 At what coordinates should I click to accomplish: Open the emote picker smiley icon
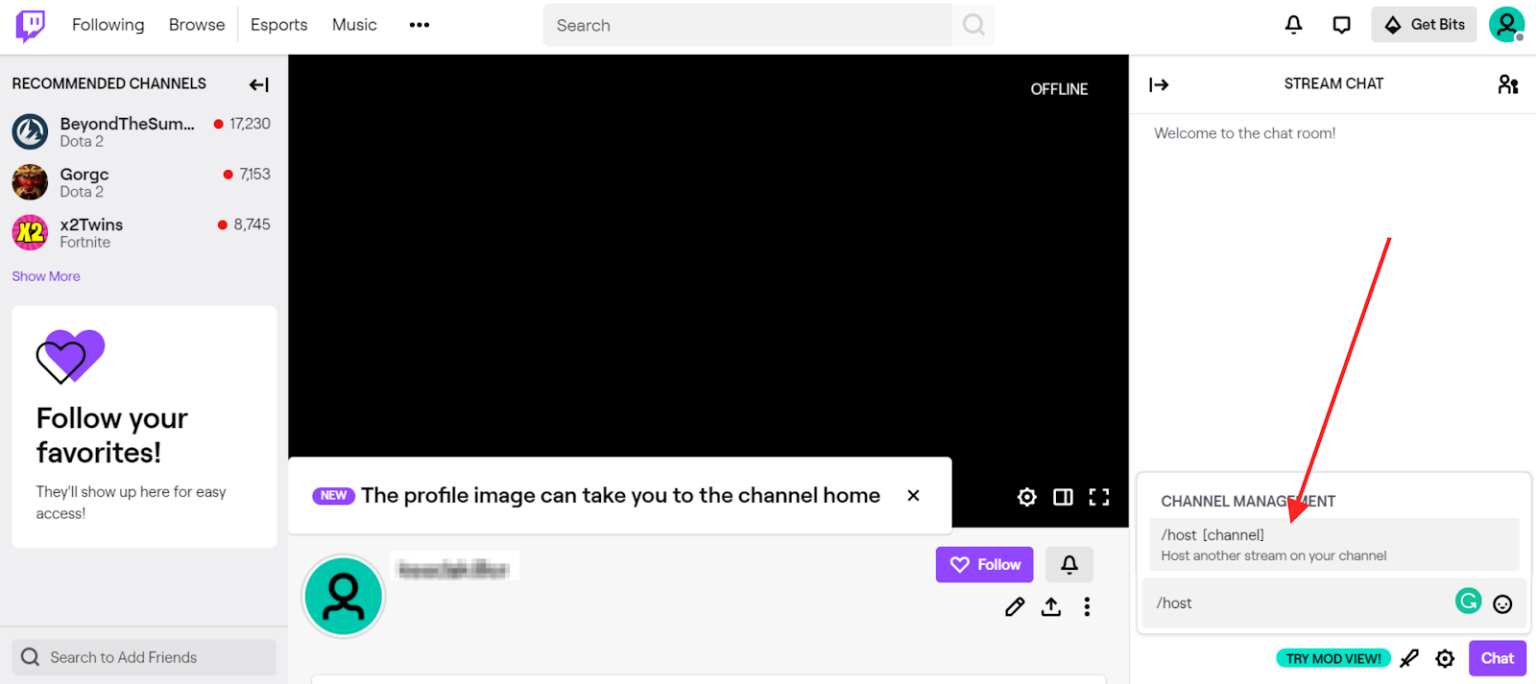pos(1502,603)
